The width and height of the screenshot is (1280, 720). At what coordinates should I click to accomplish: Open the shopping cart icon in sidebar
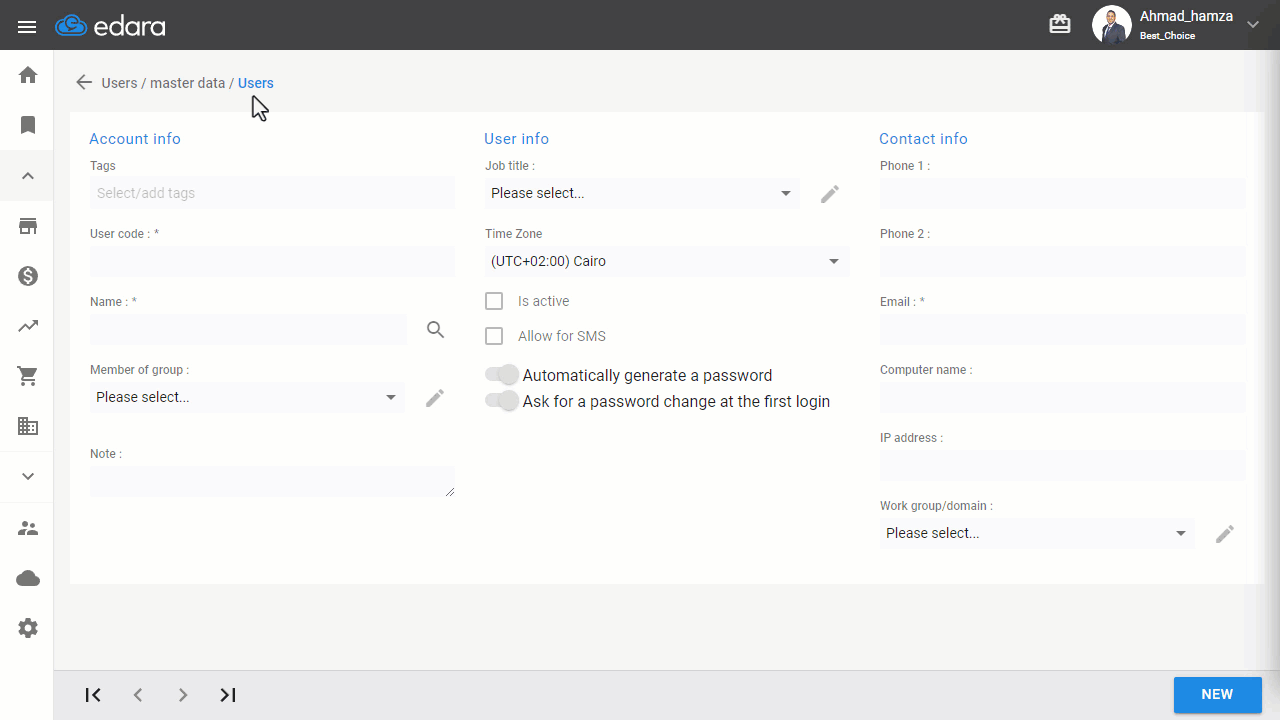28,376
